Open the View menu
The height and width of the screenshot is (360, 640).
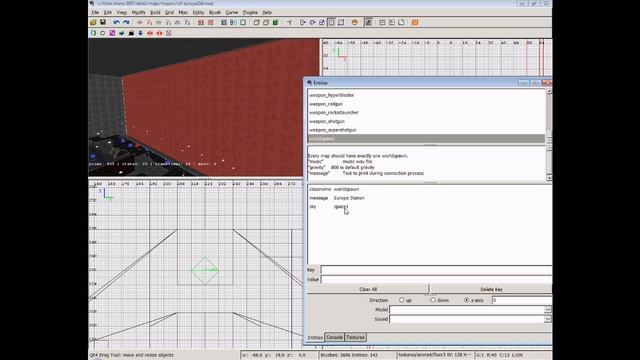pos(122,13)
